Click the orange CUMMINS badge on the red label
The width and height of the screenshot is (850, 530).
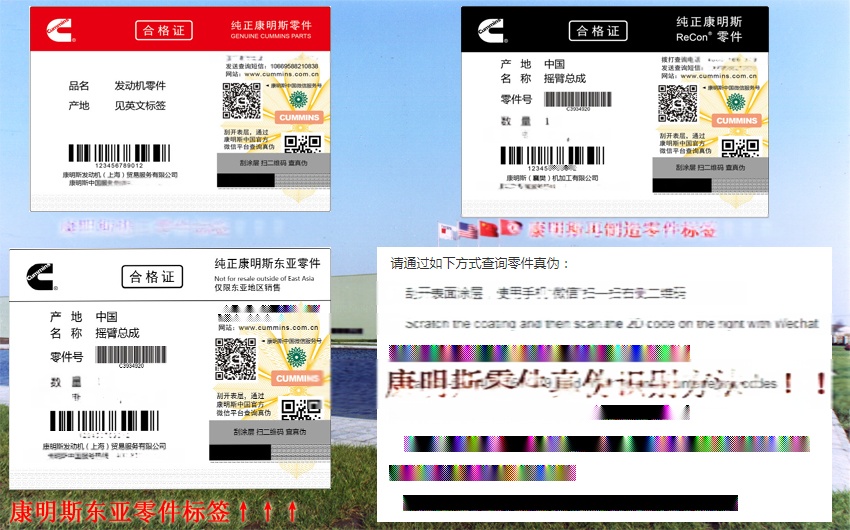coord(299,118)
